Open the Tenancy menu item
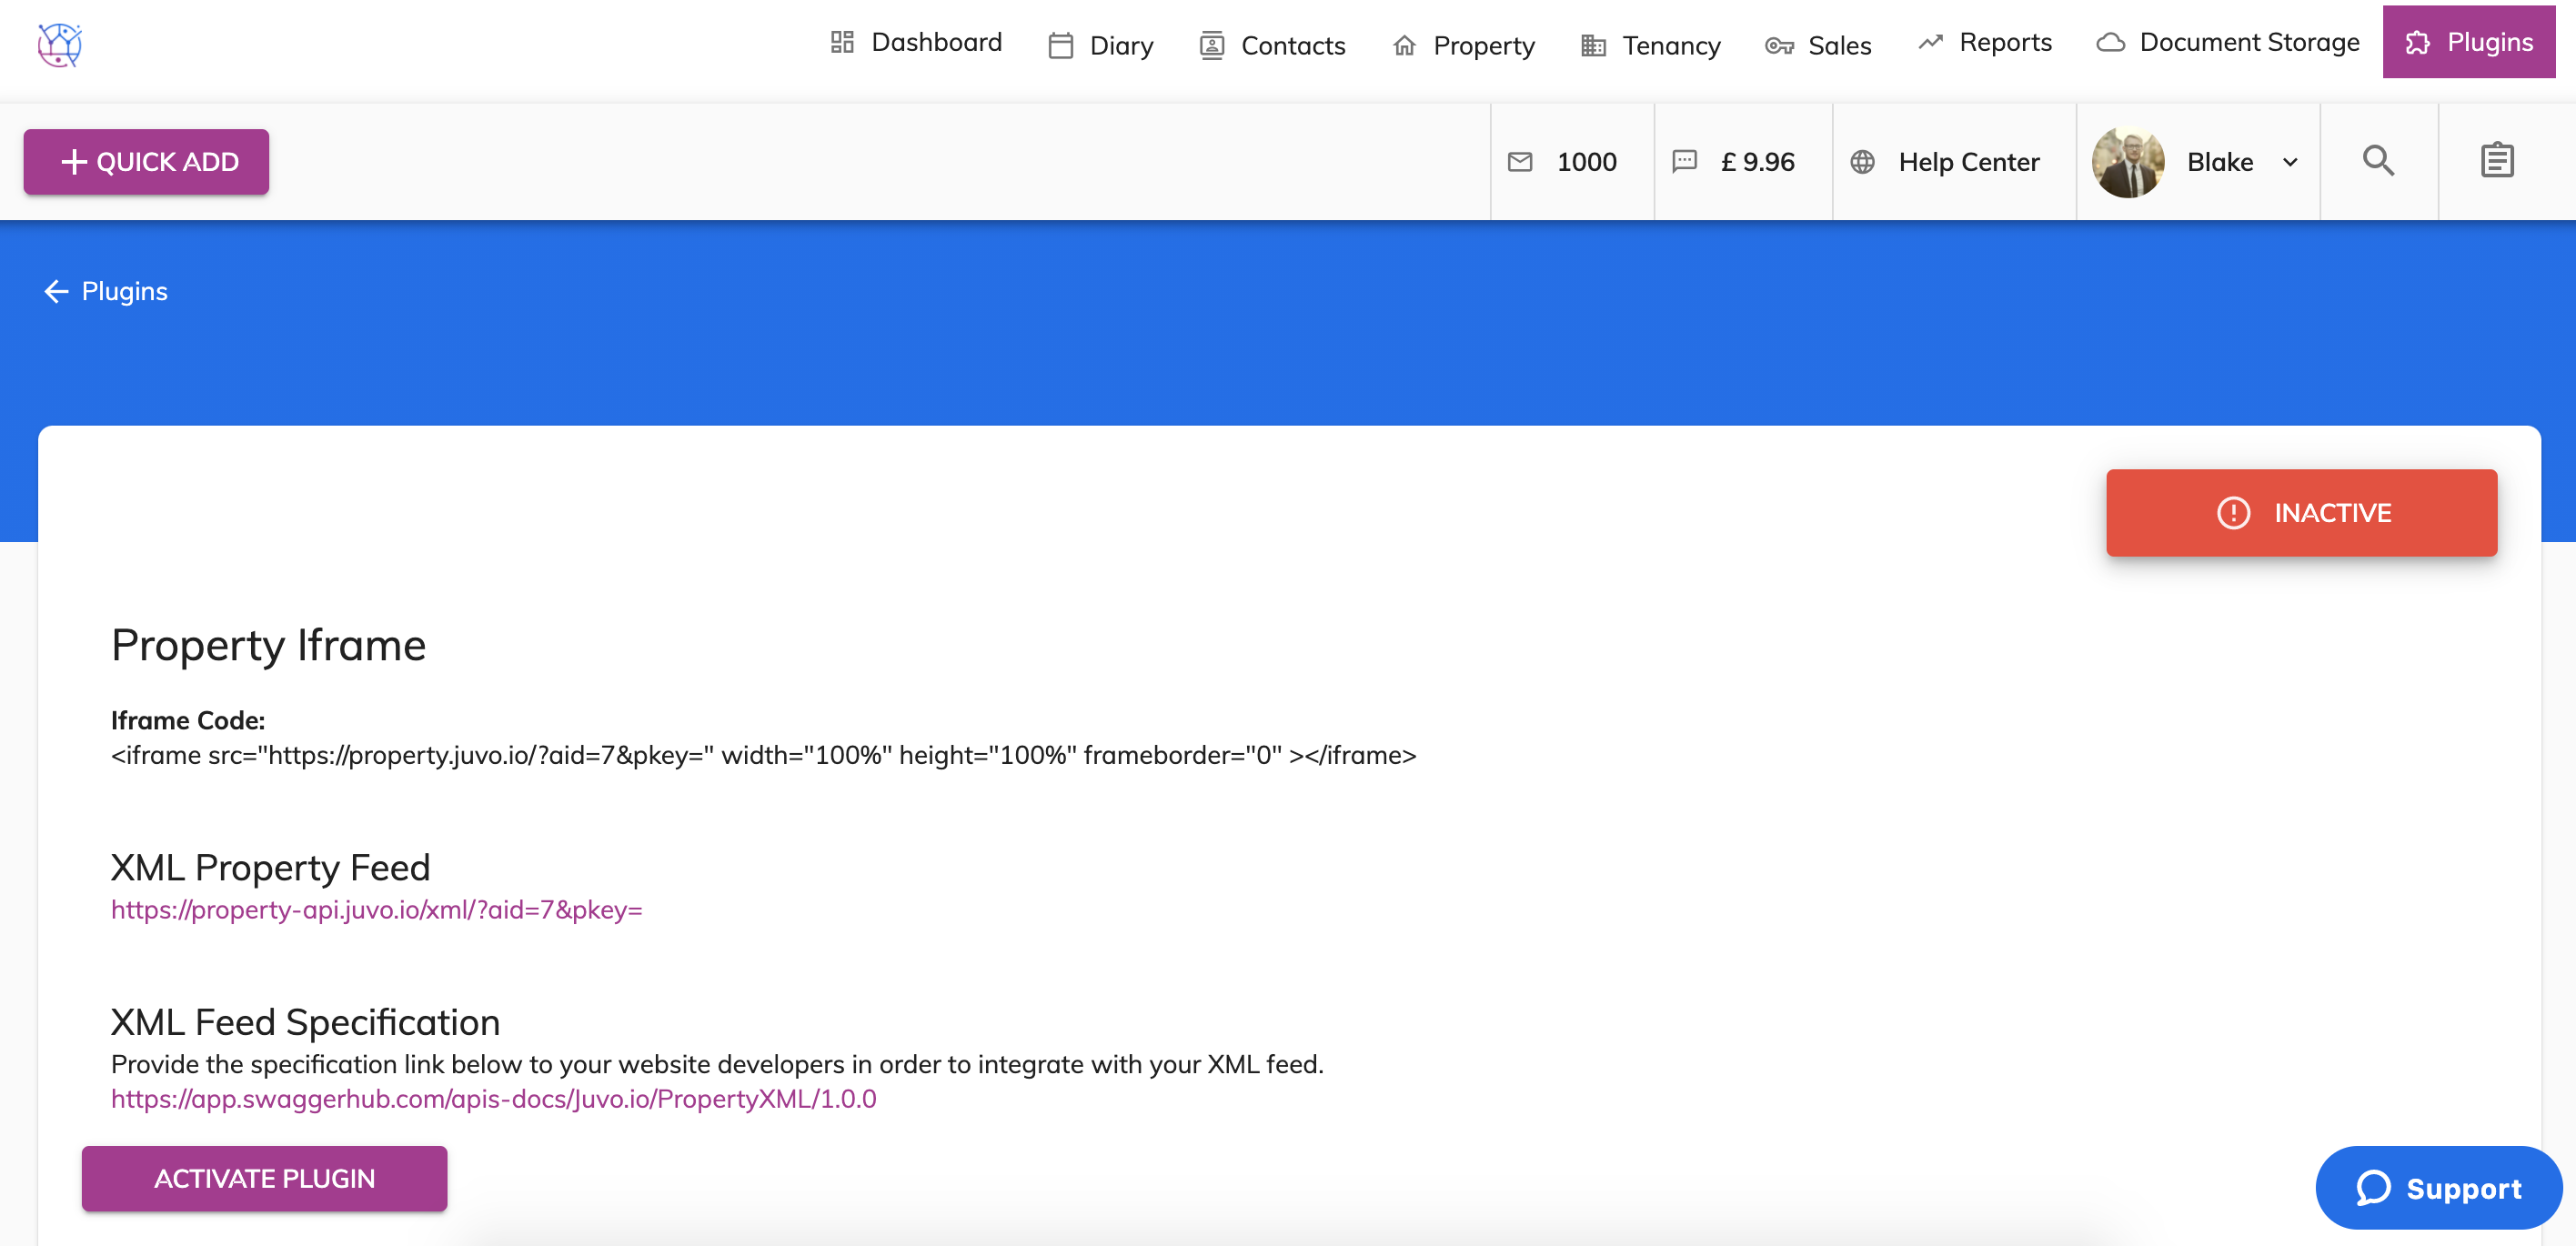The width and height of the screenshot is (2576, 1246). tap(1650, 46)
